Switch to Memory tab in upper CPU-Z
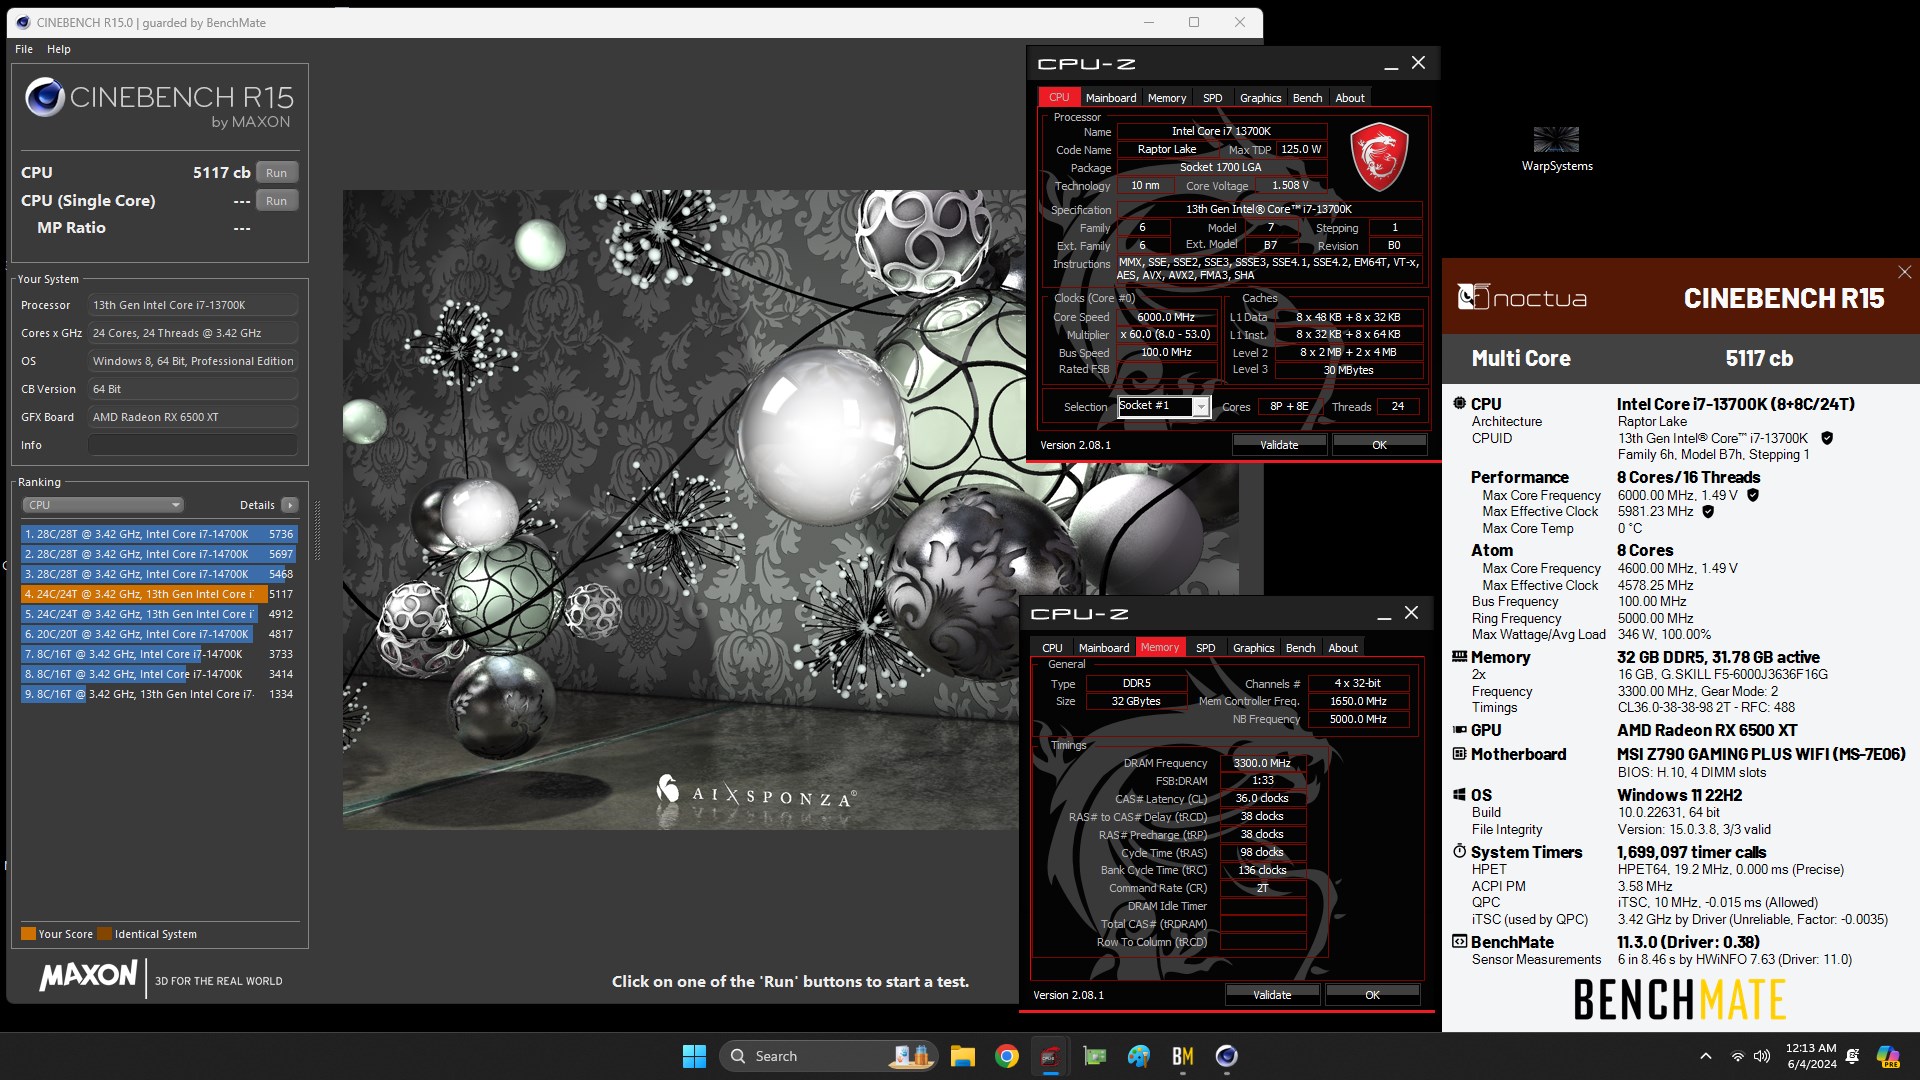 [1167, 98]
